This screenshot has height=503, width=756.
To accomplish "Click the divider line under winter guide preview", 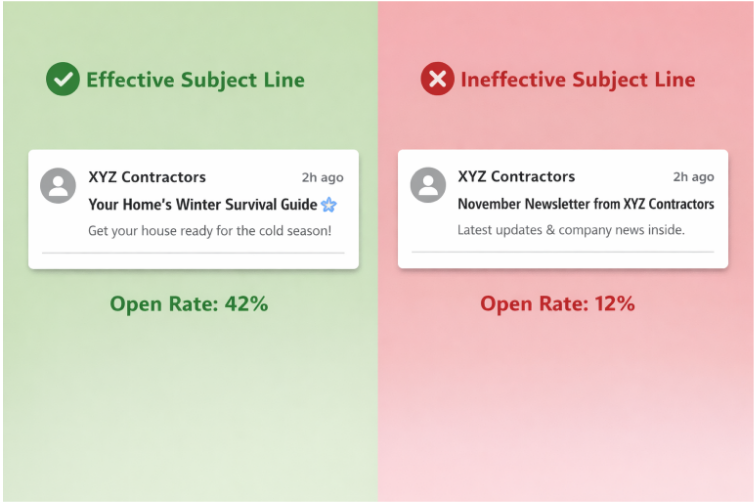I will click(193, 254).
